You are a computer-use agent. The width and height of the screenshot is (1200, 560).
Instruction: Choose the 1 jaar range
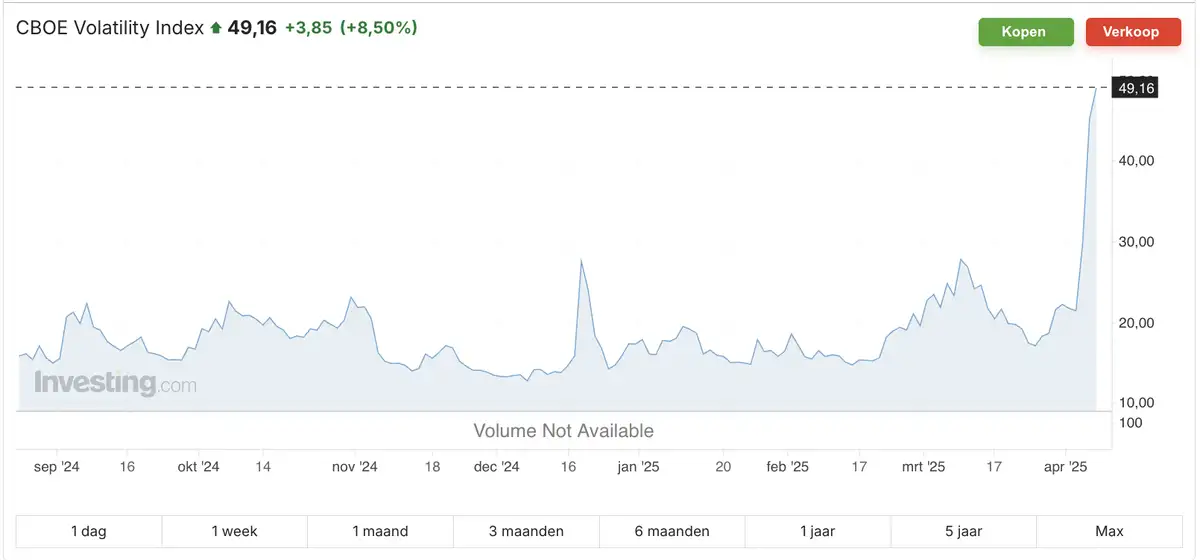[x=818, y=531]
